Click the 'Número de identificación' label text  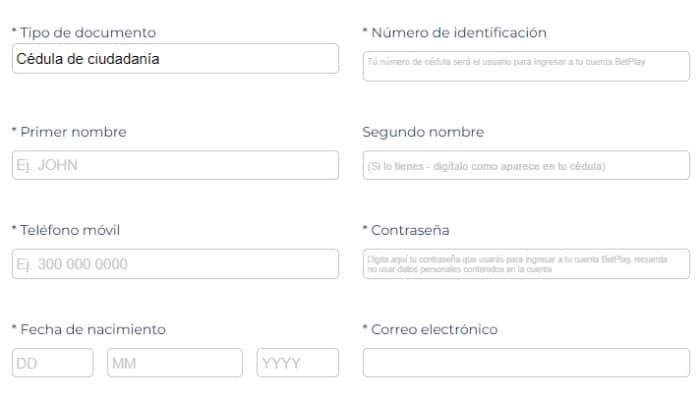coord(459,33)
